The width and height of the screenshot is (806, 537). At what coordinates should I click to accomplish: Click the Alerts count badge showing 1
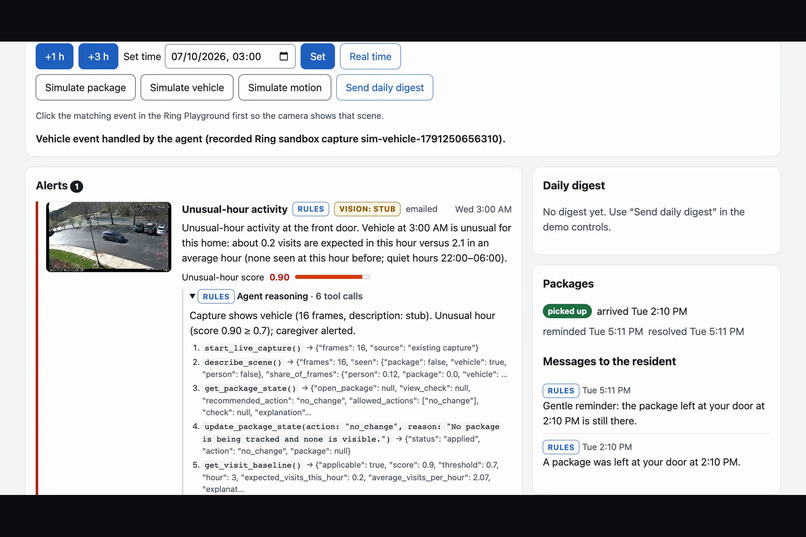pyautogui.click(x=77, y=187)
